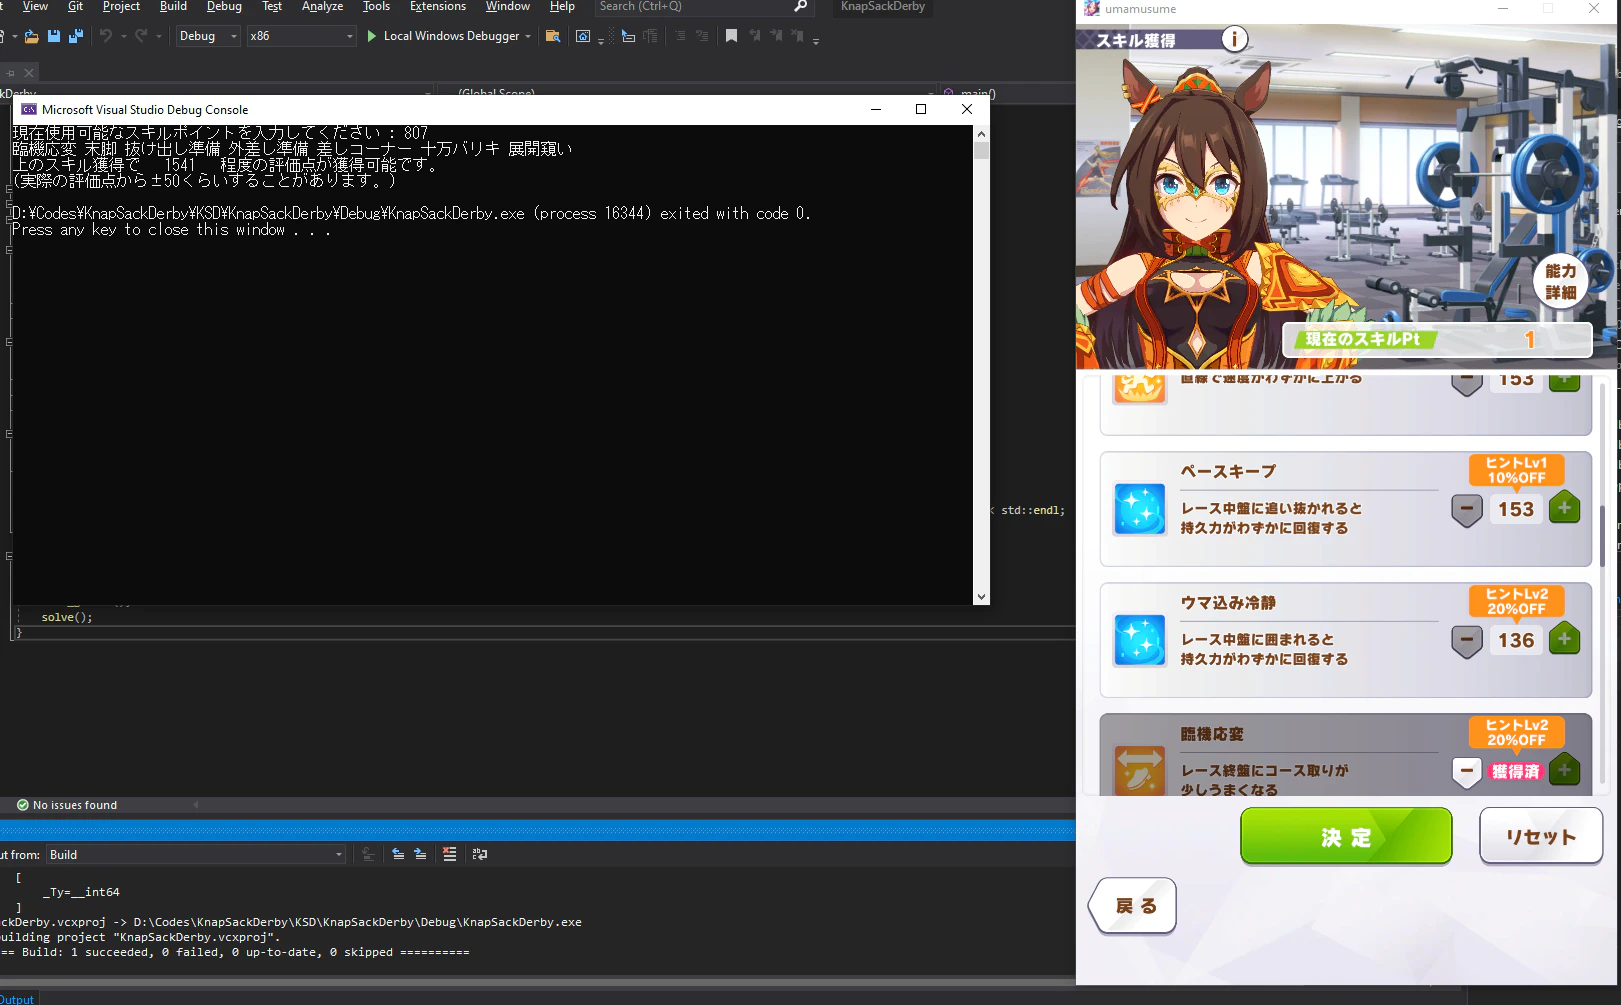The width and height of the screenshot is (1621, 1005).
Task: Remove acquired 臨機応変 skill with minus button
Action: click(1467, 771)
